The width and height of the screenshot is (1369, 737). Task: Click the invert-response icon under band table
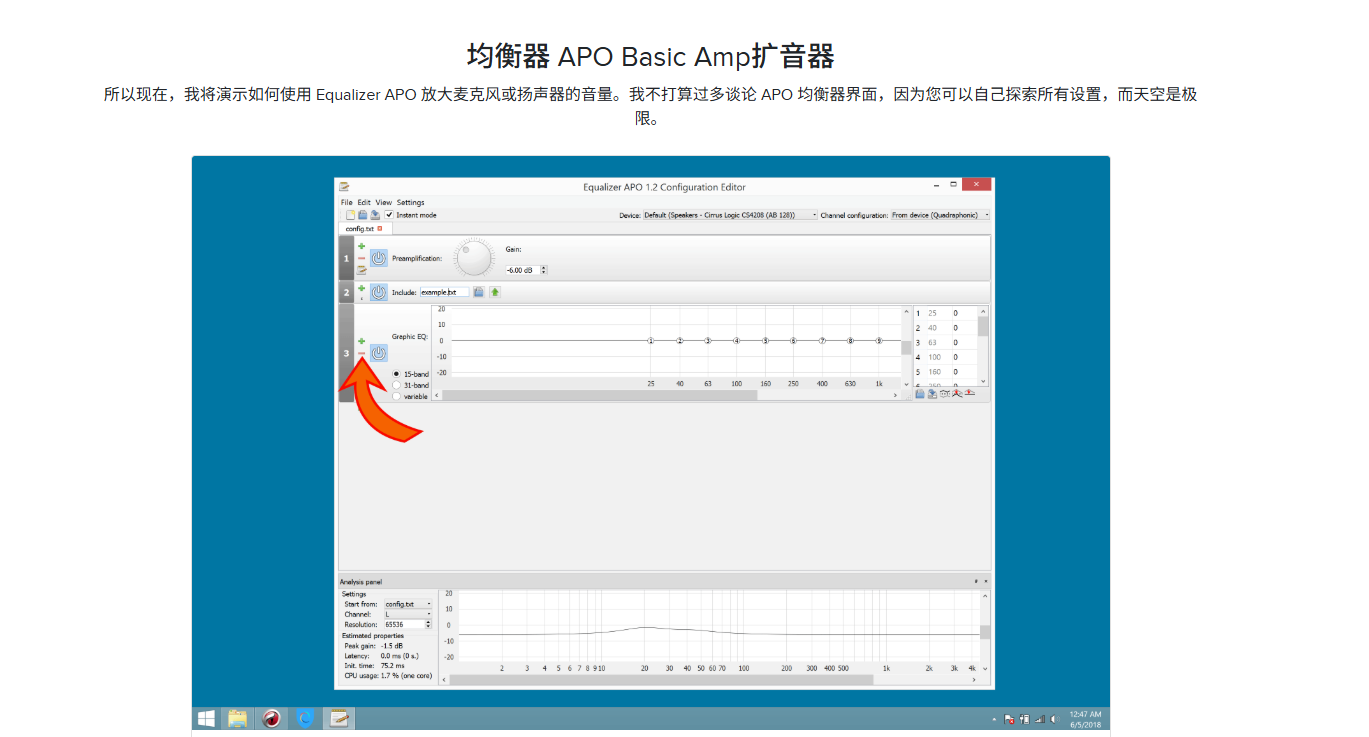point(945,394)
